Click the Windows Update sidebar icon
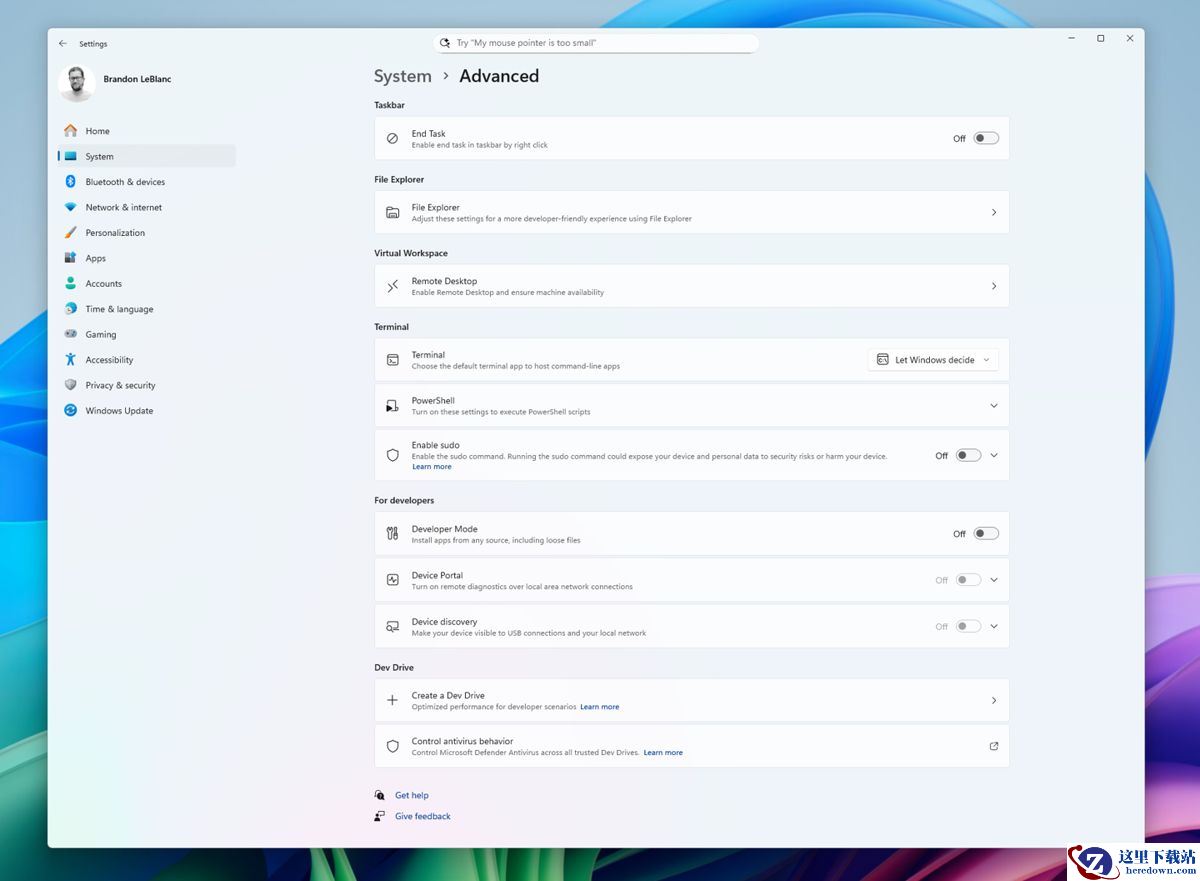 tap(70, 411)
